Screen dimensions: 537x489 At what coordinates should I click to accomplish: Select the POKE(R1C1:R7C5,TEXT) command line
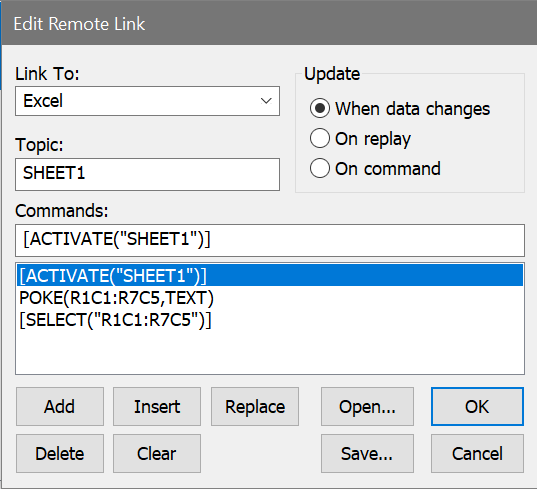point(116,298)
